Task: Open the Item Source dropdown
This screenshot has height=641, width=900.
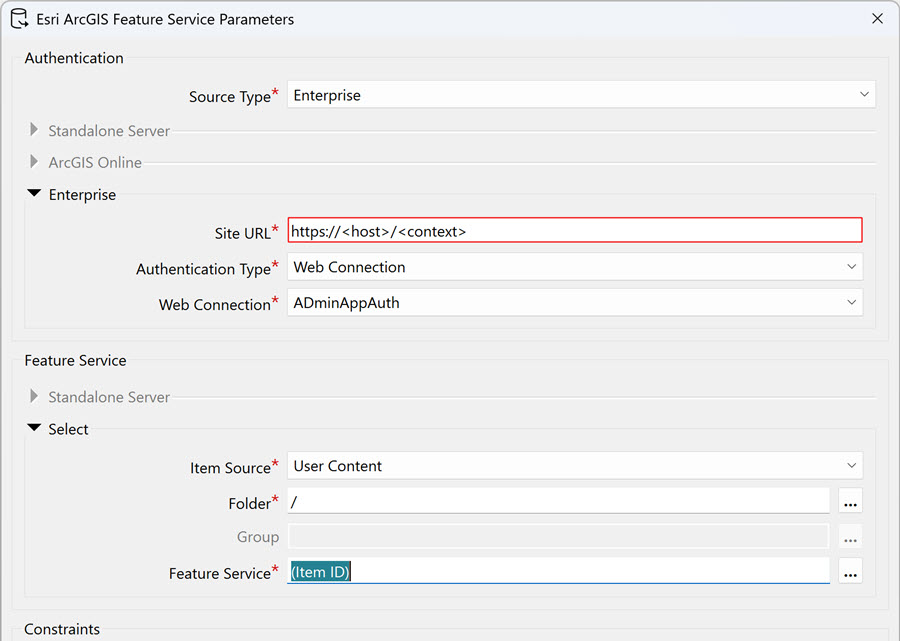Action: click(x=575, y=466)
